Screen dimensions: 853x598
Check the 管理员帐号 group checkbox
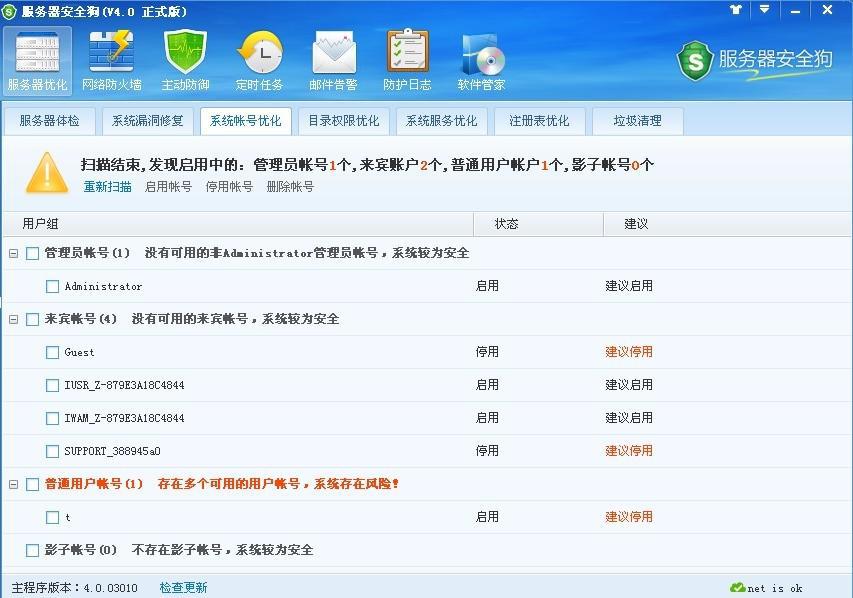click(31, 253)
